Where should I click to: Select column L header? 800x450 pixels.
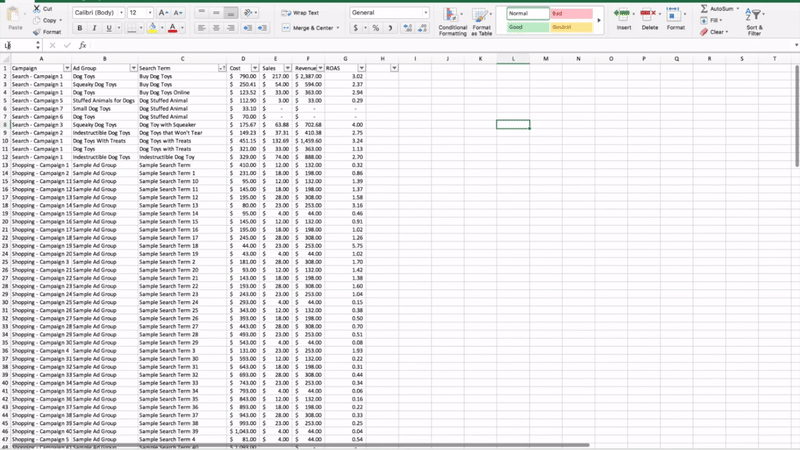[x=513, y=59]
